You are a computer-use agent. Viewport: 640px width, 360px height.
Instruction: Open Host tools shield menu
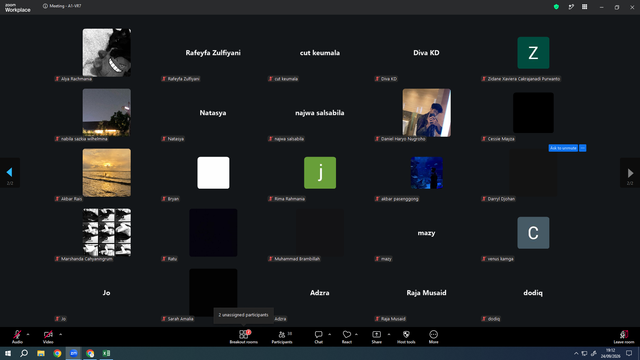tap(406, 337)
